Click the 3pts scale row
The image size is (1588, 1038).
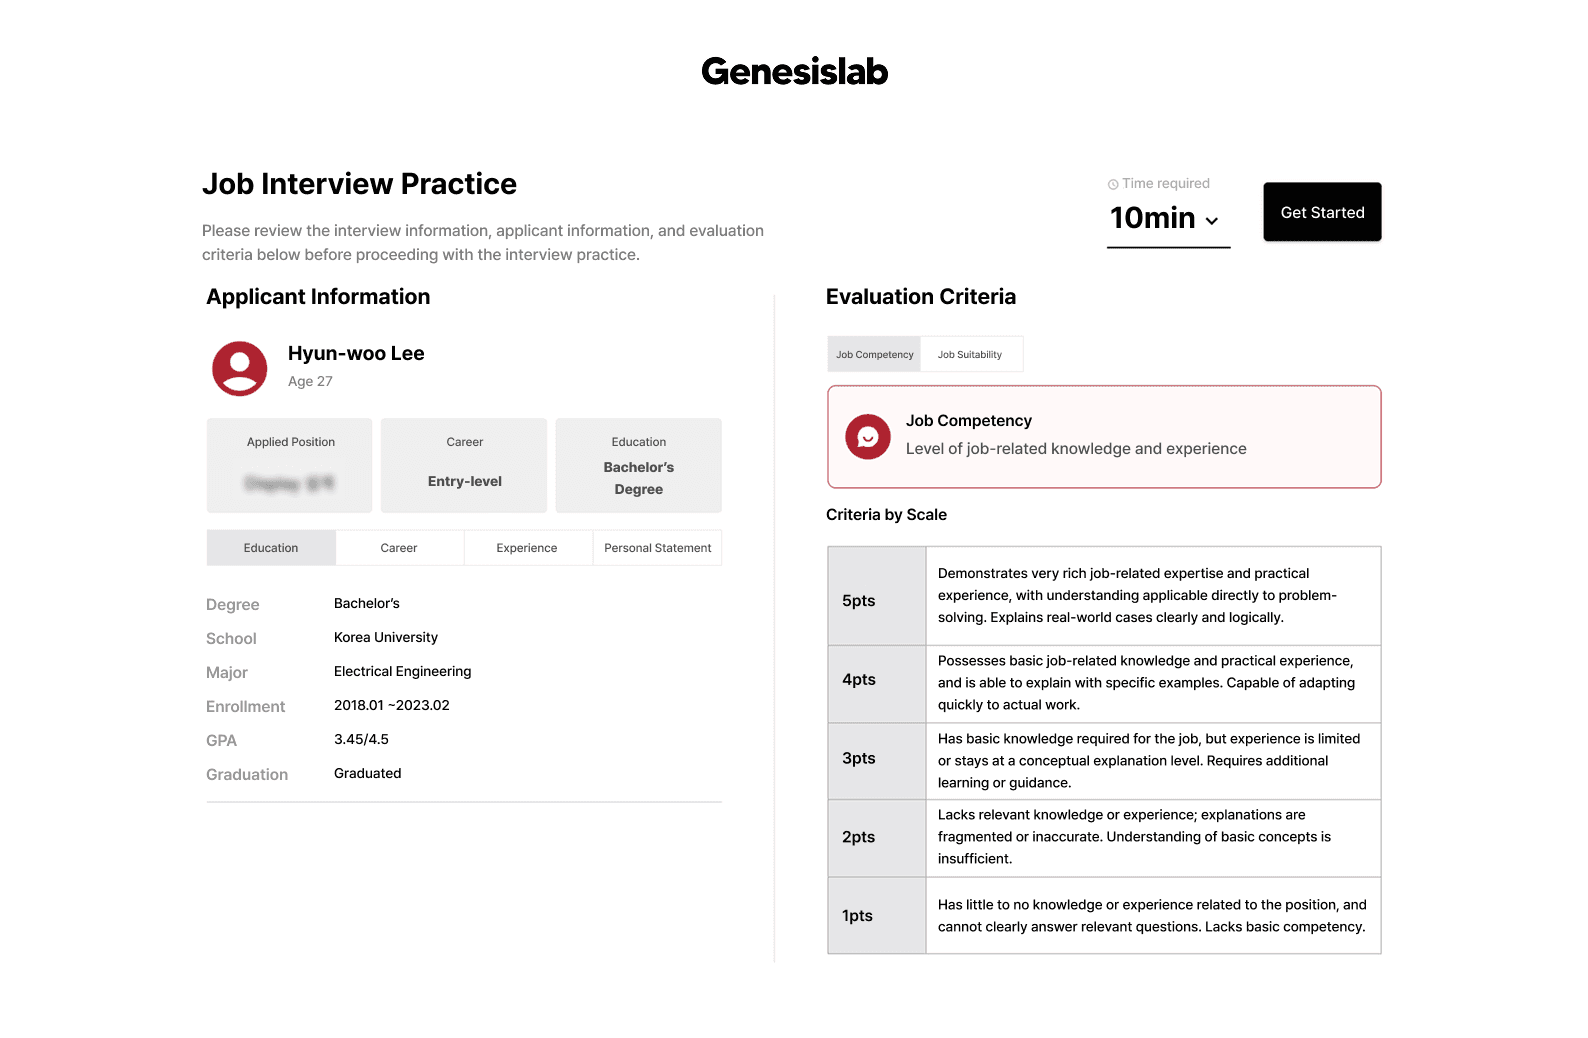click(x=1104, y=761)
